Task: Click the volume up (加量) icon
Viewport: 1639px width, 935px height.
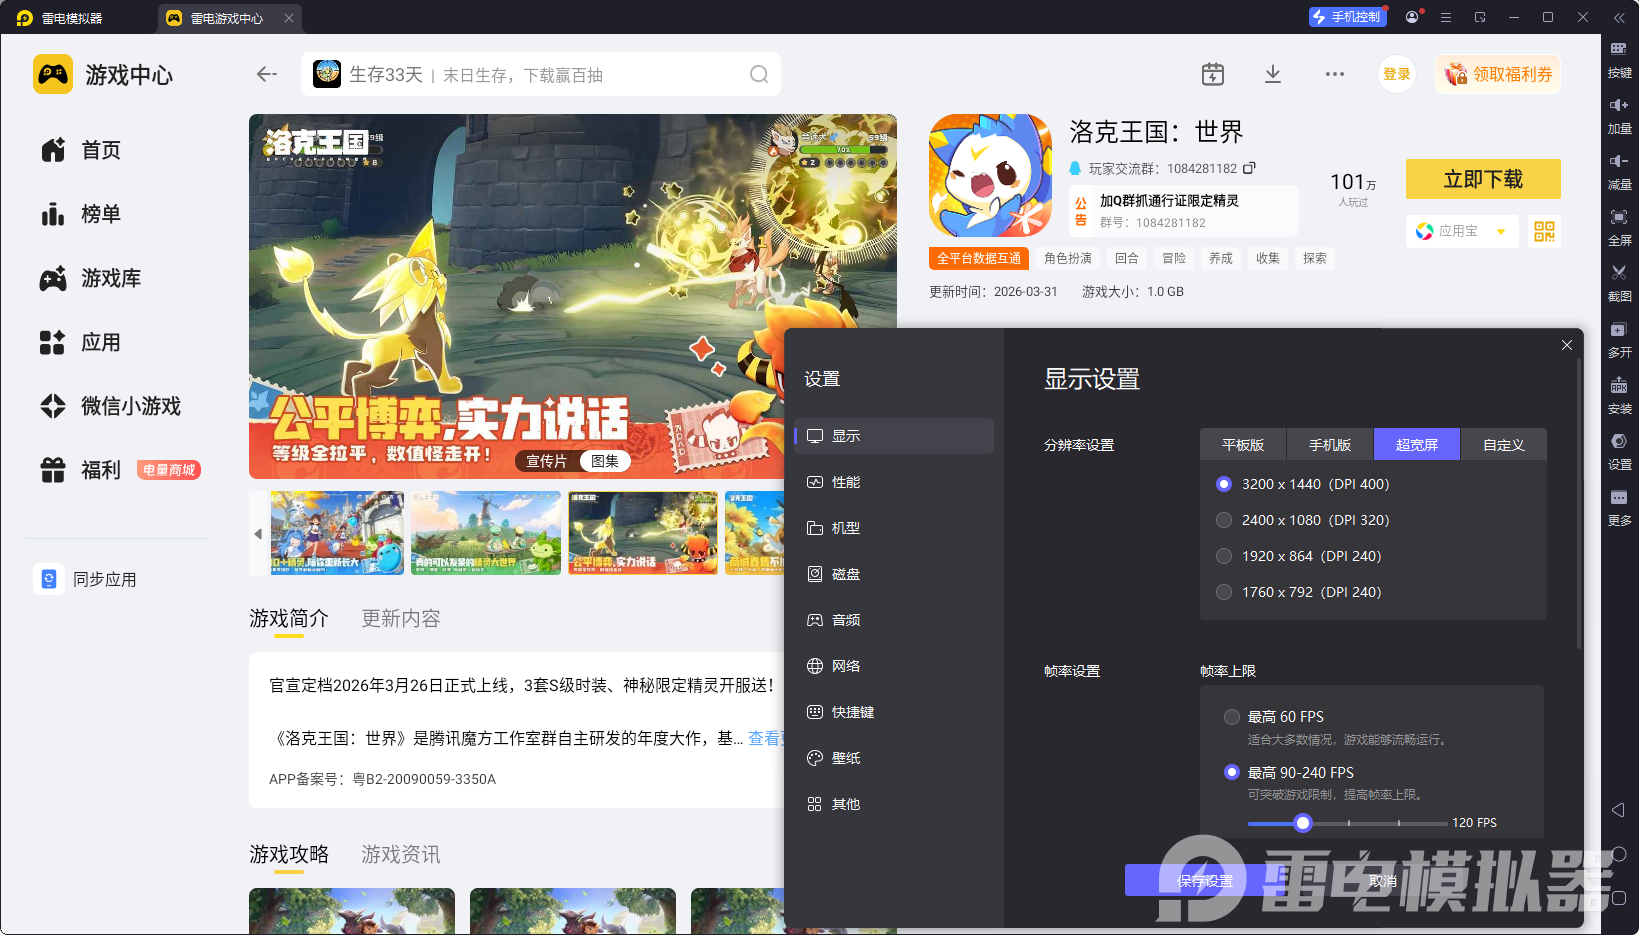Action: 1618,105
